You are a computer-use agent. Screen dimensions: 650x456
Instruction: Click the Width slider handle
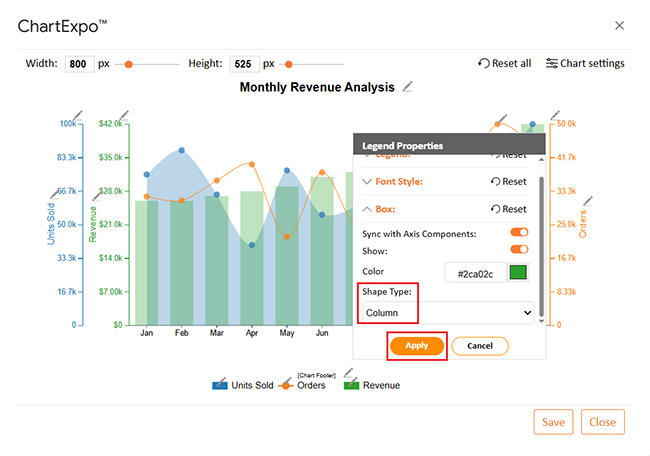[128, 64]
